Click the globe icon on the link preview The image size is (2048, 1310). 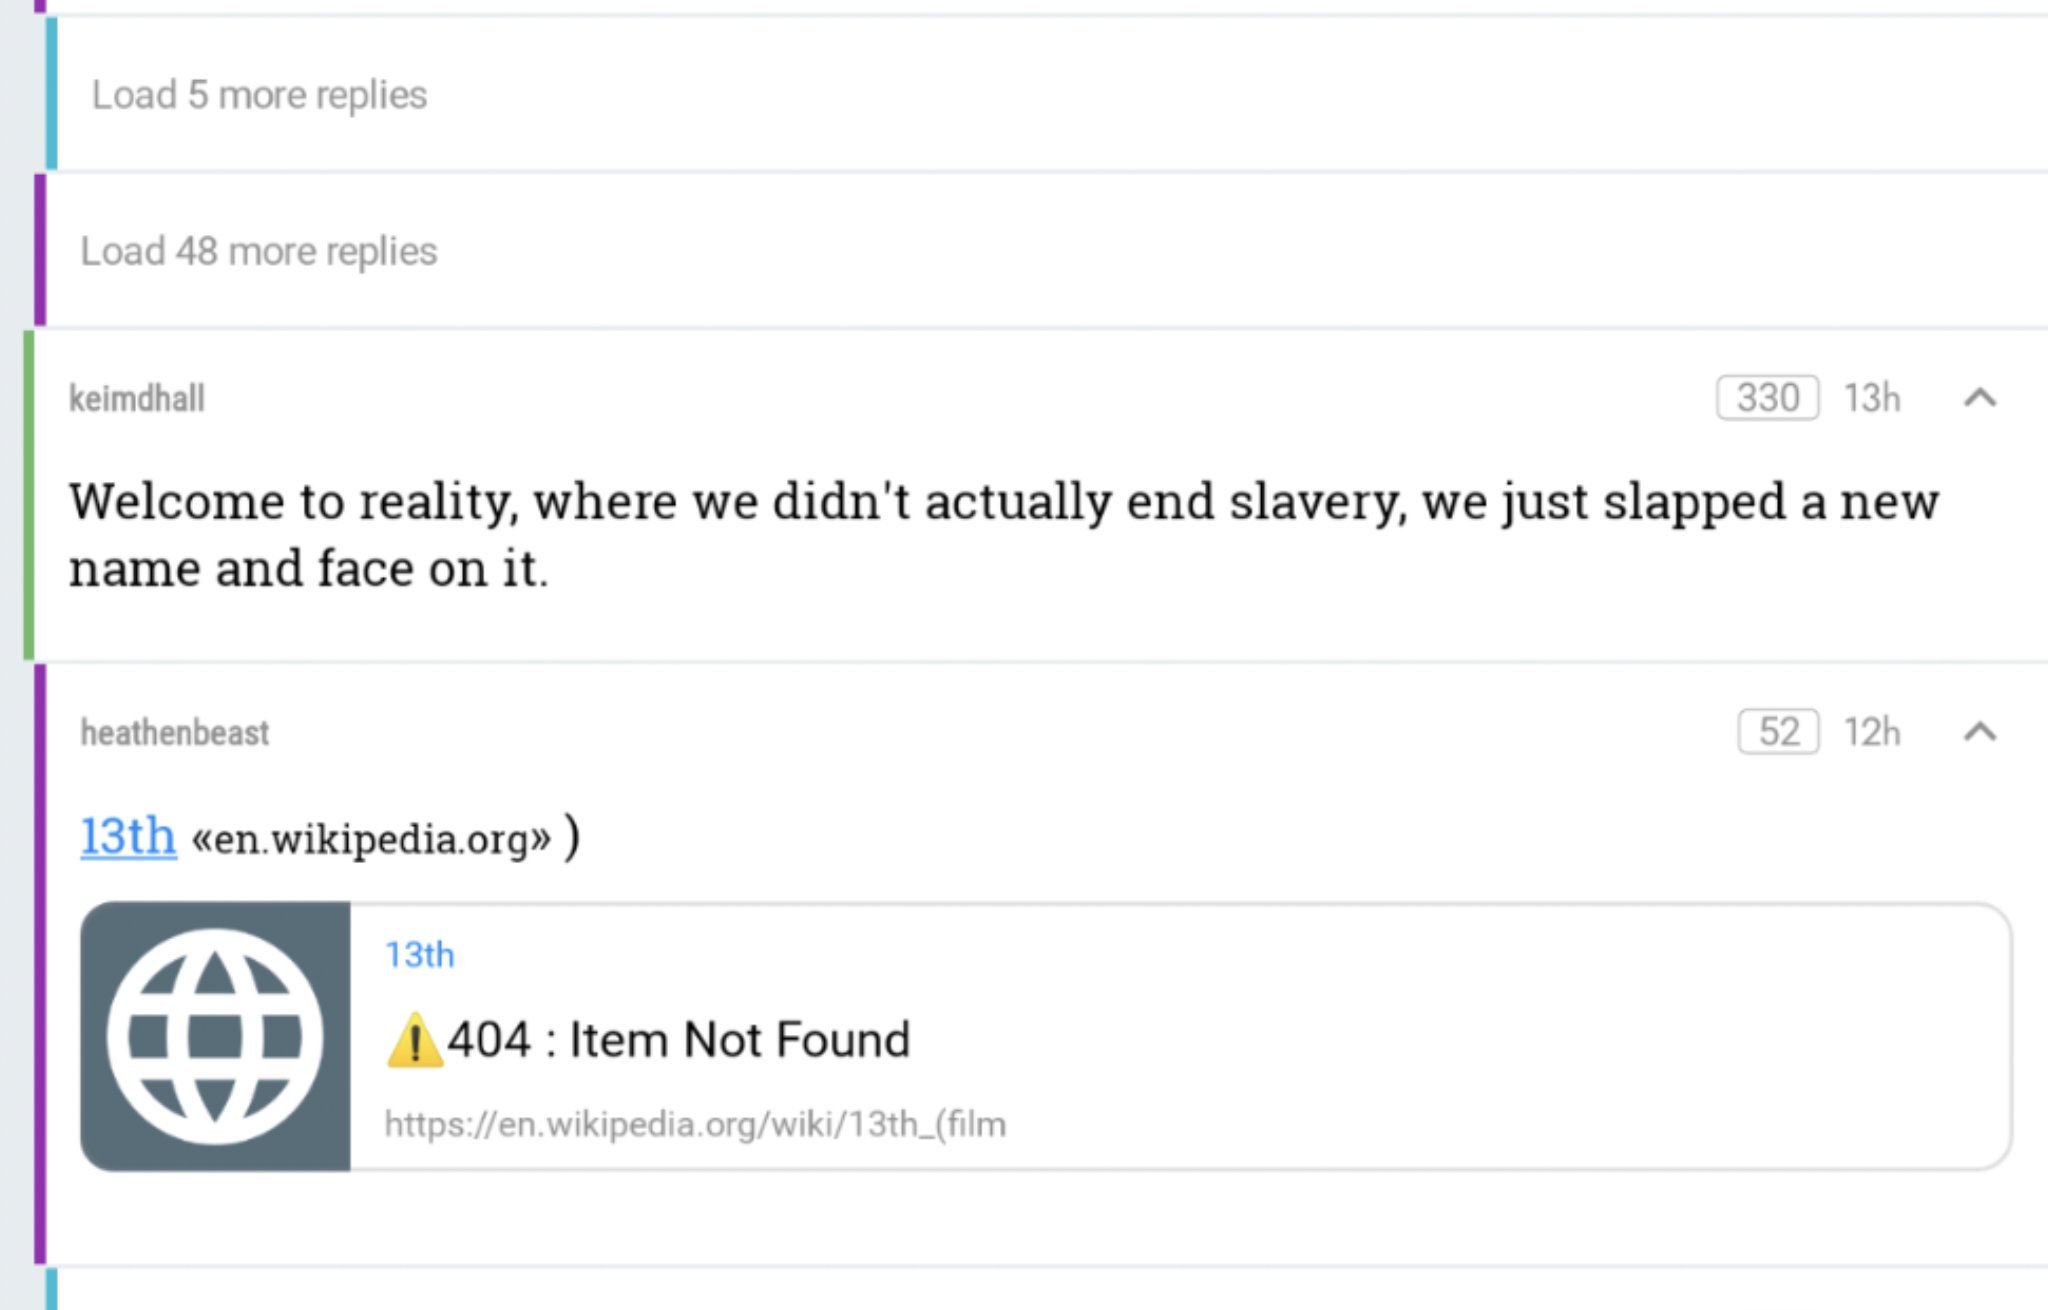pos(216,1037)
